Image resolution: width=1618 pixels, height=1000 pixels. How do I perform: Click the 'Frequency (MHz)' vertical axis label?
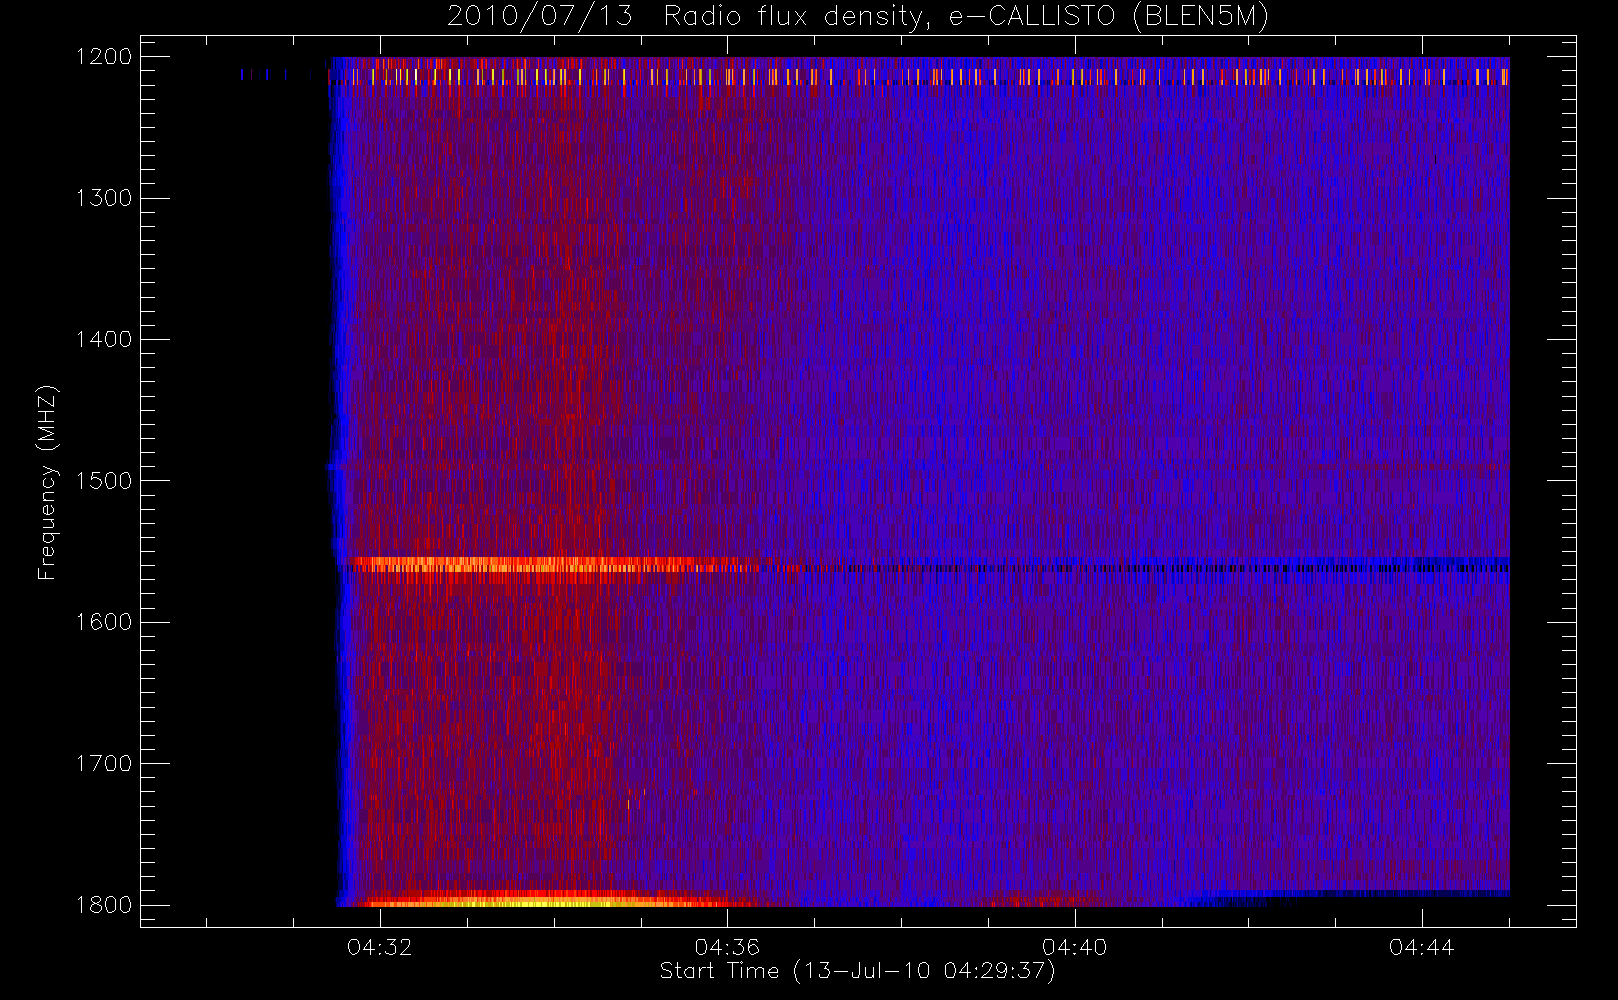(x=47, y=482)
